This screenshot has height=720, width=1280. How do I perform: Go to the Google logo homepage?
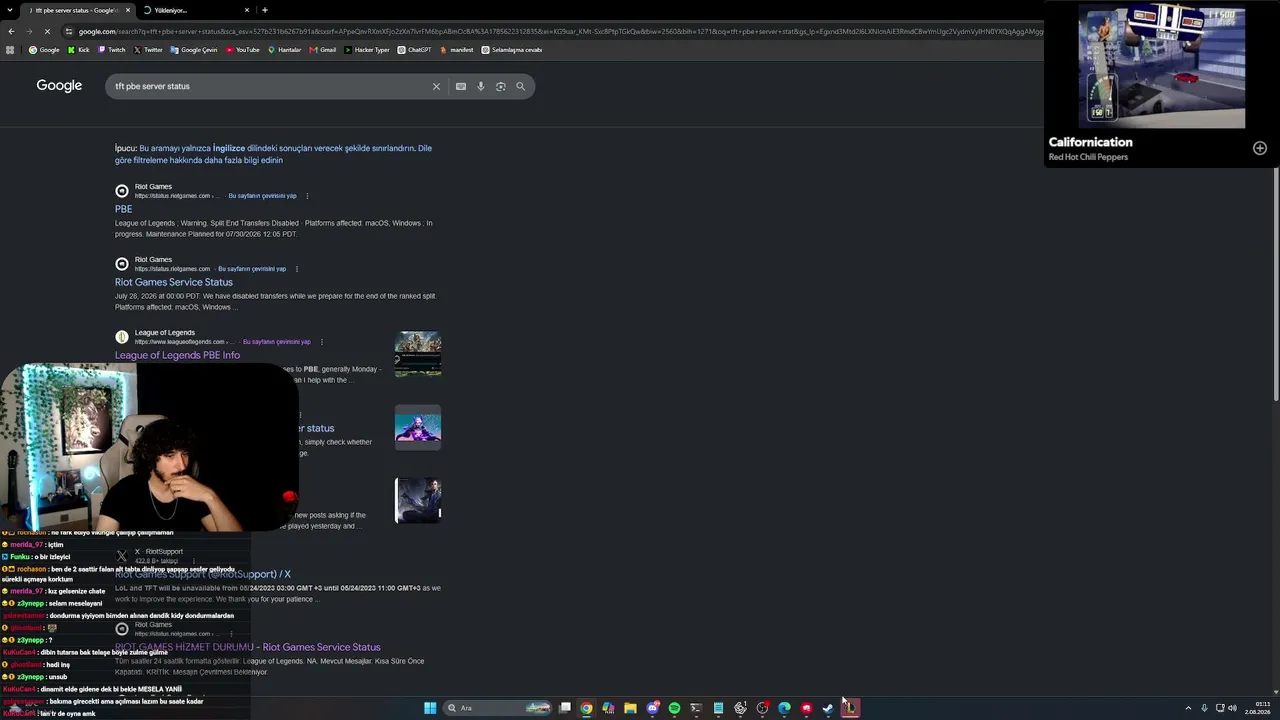(59, 86)
